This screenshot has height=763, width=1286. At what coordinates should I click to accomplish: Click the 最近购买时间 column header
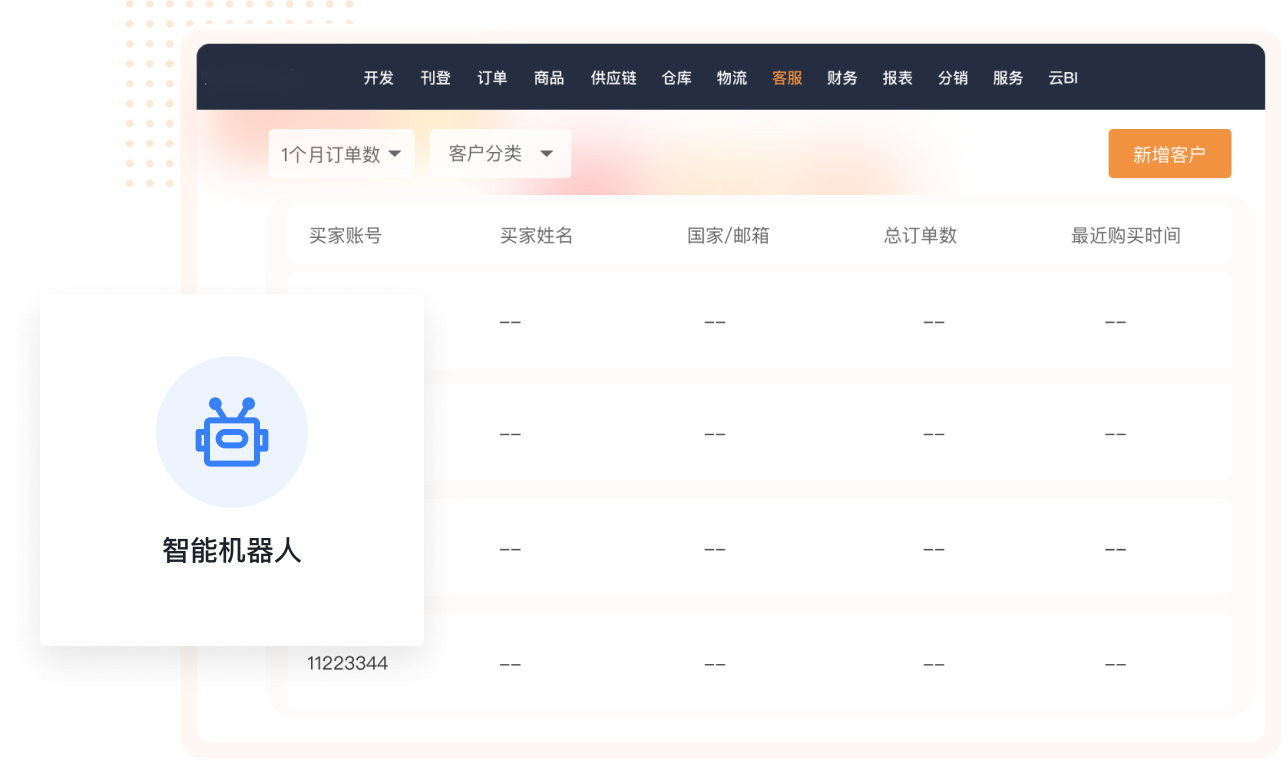tap(1125, 236)
